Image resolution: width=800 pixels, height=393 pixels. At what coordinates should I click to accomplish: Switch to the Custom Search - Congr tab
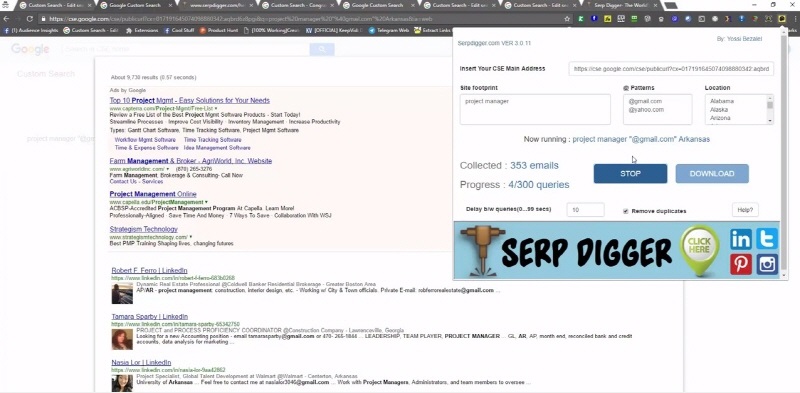tap(298, 6)
